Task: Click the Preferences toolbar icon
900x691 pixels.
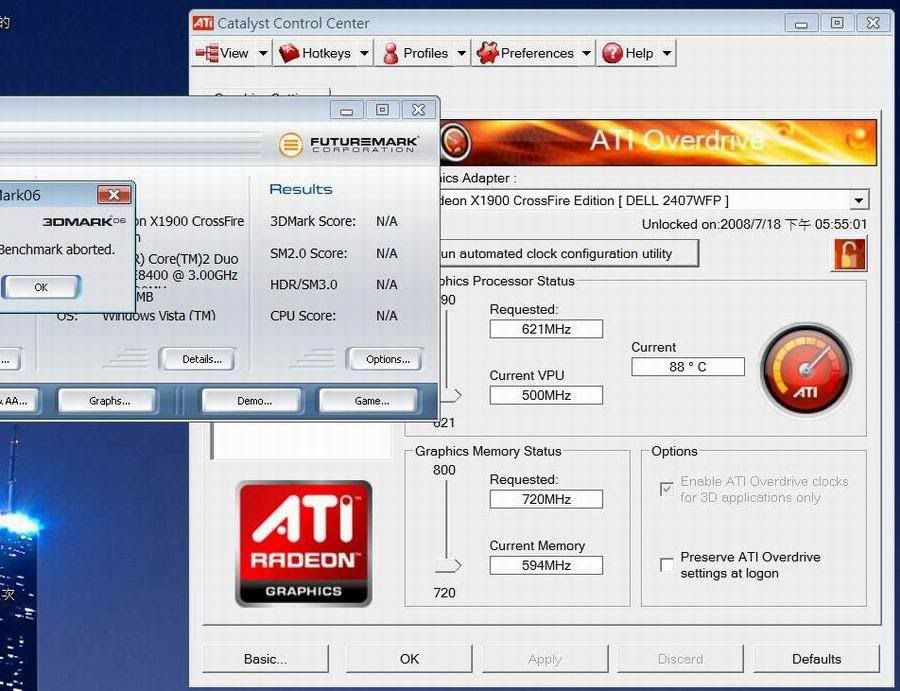Action: 487,53
